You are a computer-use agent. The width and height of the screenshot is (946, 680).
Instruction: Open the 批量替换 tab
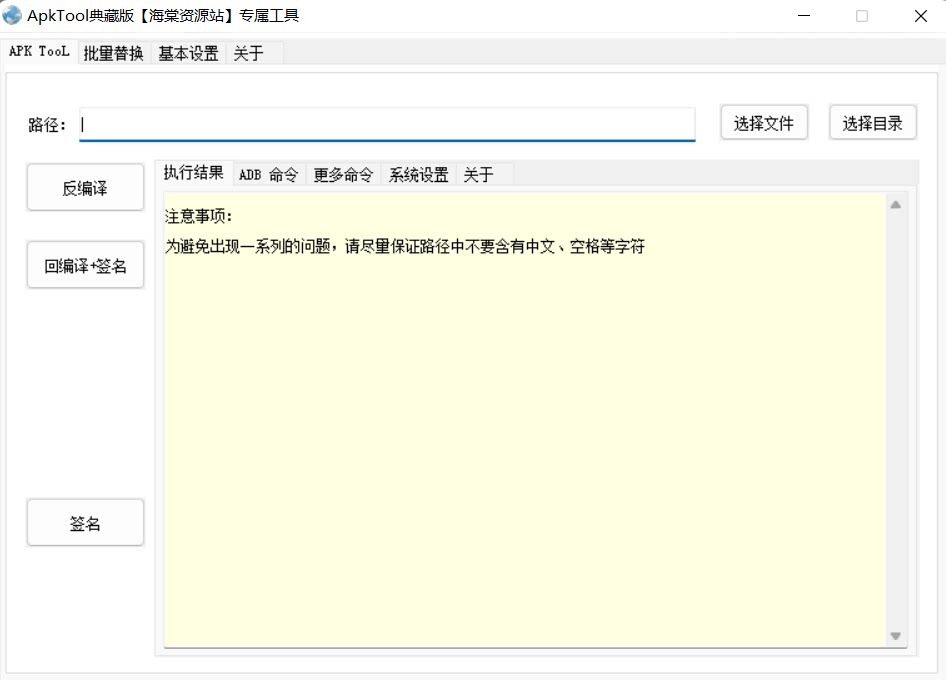point(113,53)
